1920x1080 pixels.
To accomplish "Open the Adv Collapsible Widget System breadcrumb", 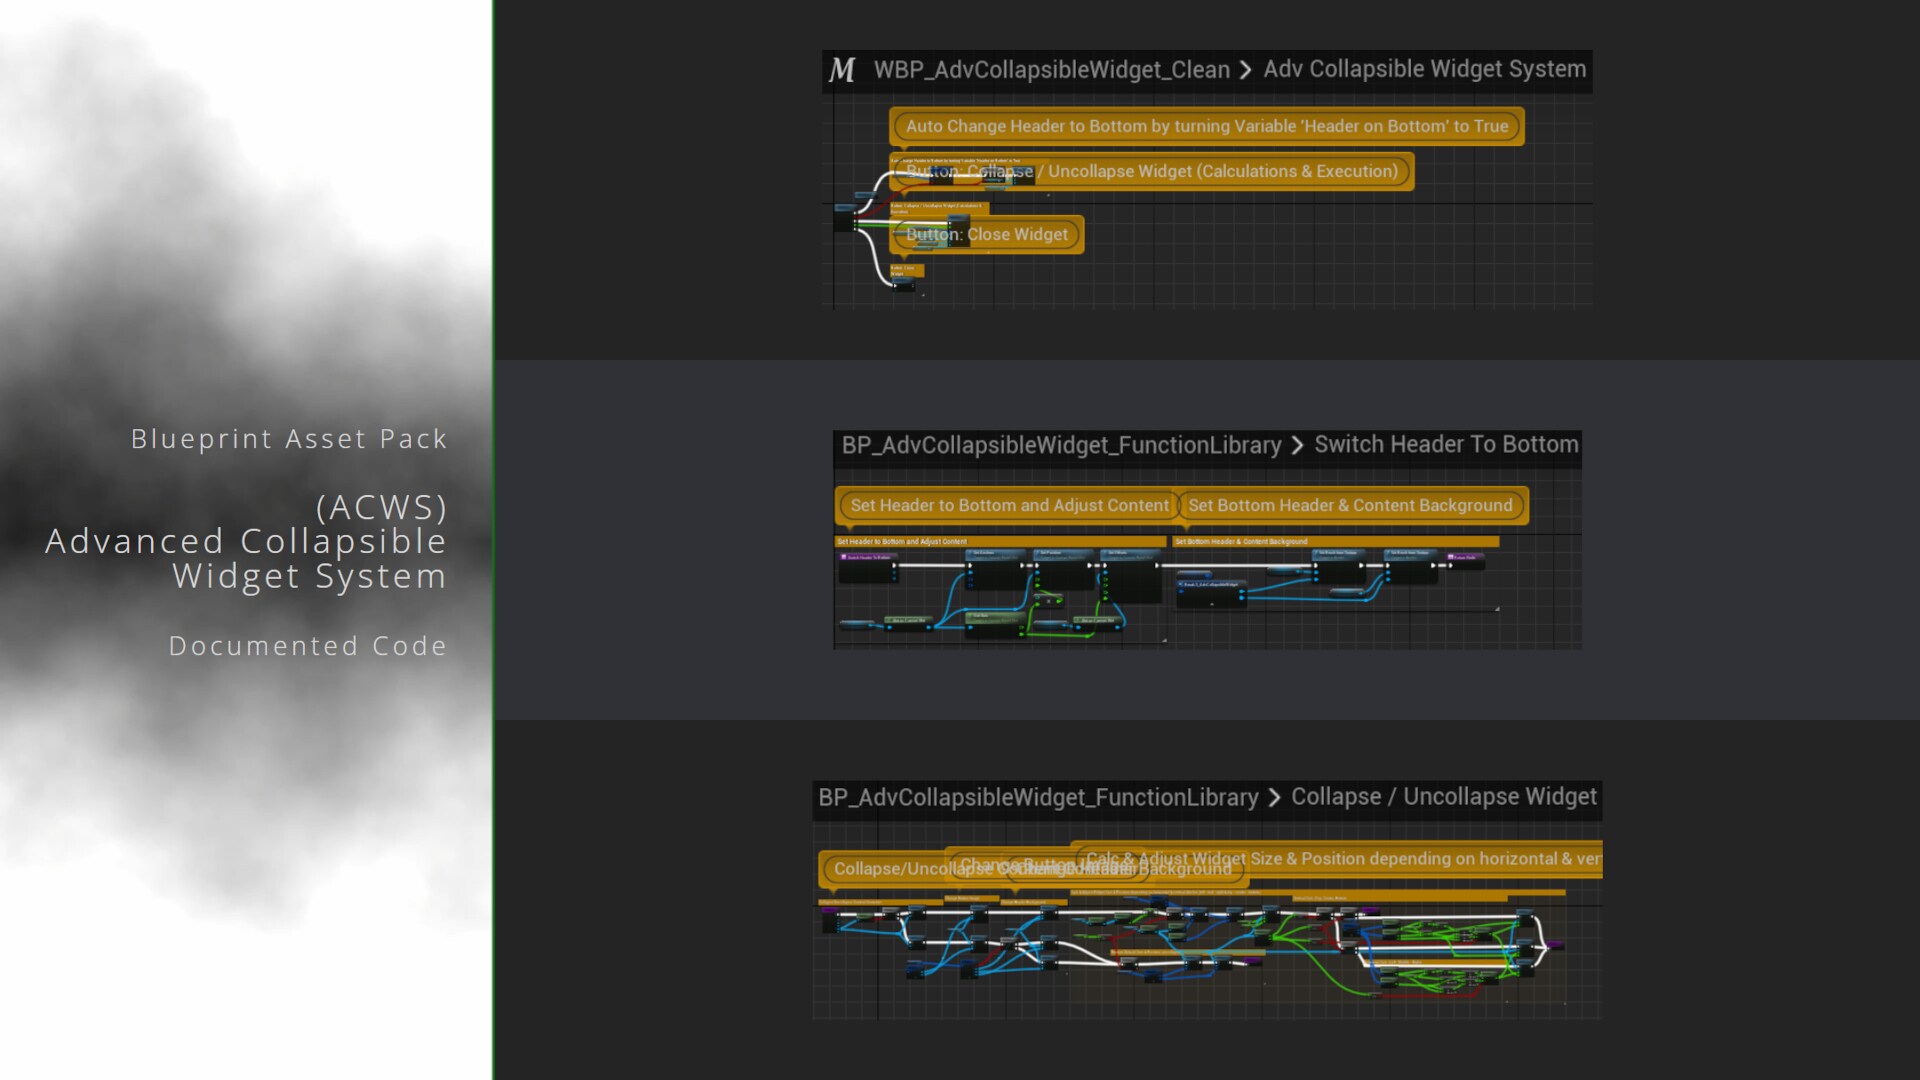I will click(1424, 69).
